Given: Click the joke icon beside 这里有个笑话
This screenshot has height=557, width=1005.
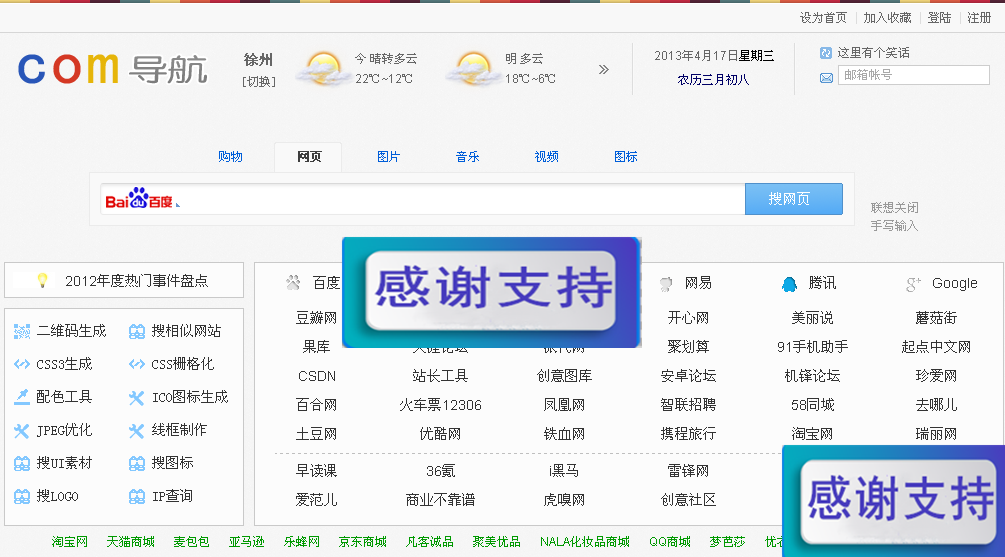Looking at the screenshot, I should click(x=826, y=53).
